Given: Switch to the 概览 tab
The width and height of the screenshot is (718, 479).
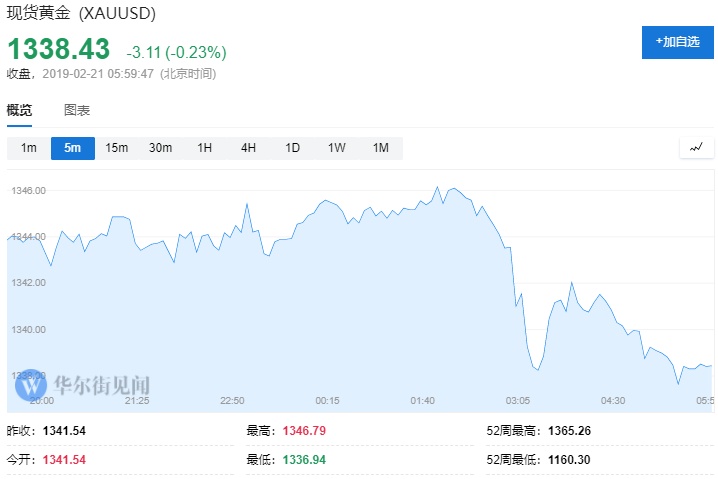Looking at the screenshot, I should 20,110.
